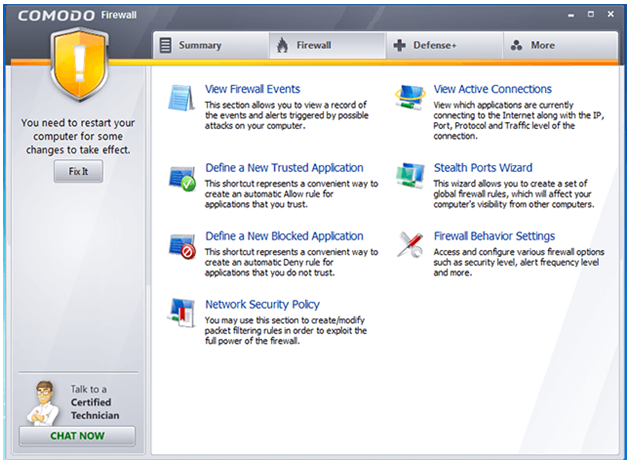Image resolution: width=632 pixels, height=465 pixels.
Task: Click the View Firewall Events notepad icon
Action: [181, 99]
